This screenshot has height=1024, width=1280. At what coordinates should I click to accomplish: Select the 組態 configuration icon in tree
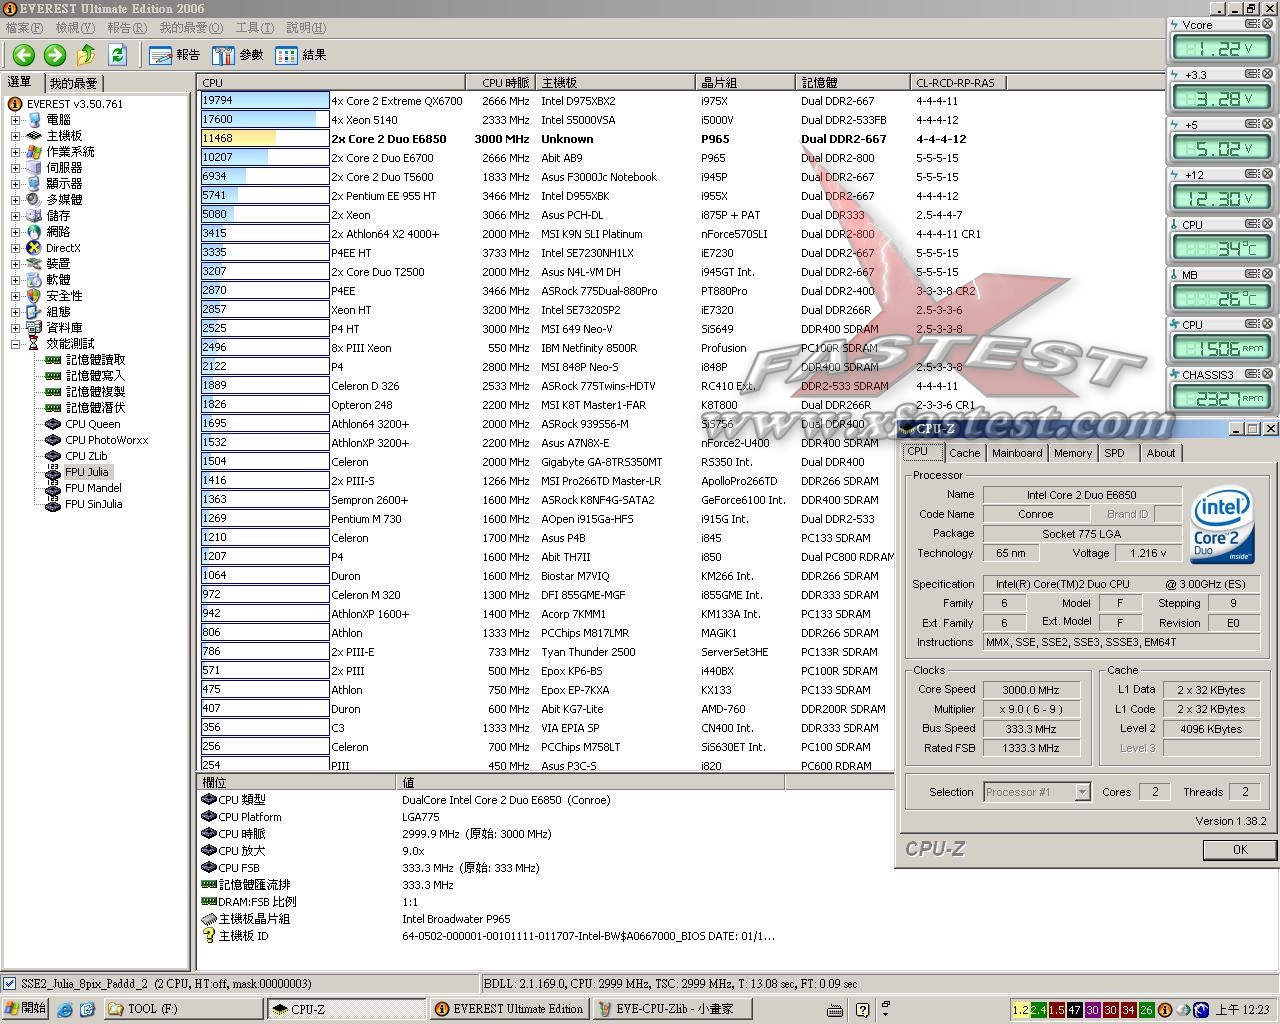coord(34,312)
